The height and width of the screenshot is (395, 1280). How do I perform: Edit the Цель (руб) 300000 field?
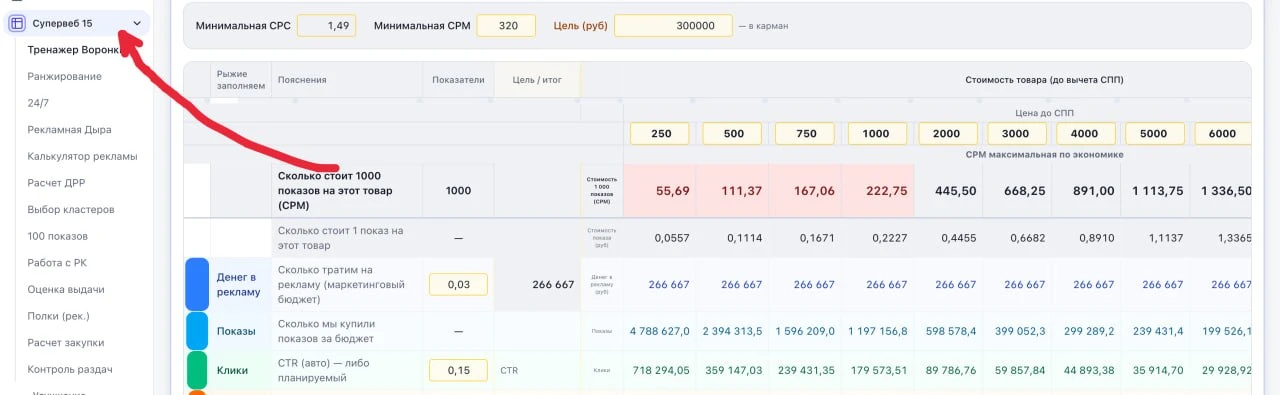[x=673, y=26]
